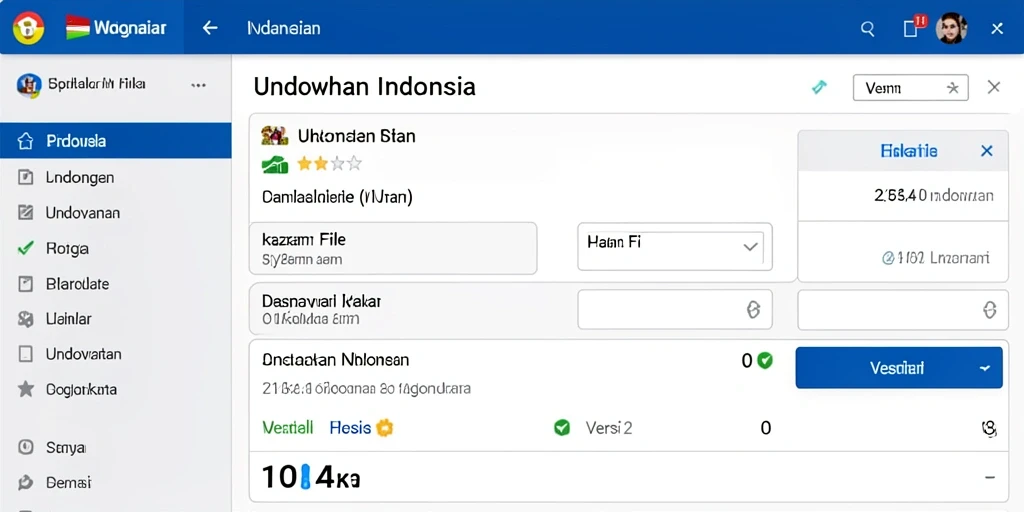Open Senya clock item in sidebar

(66, 447)
